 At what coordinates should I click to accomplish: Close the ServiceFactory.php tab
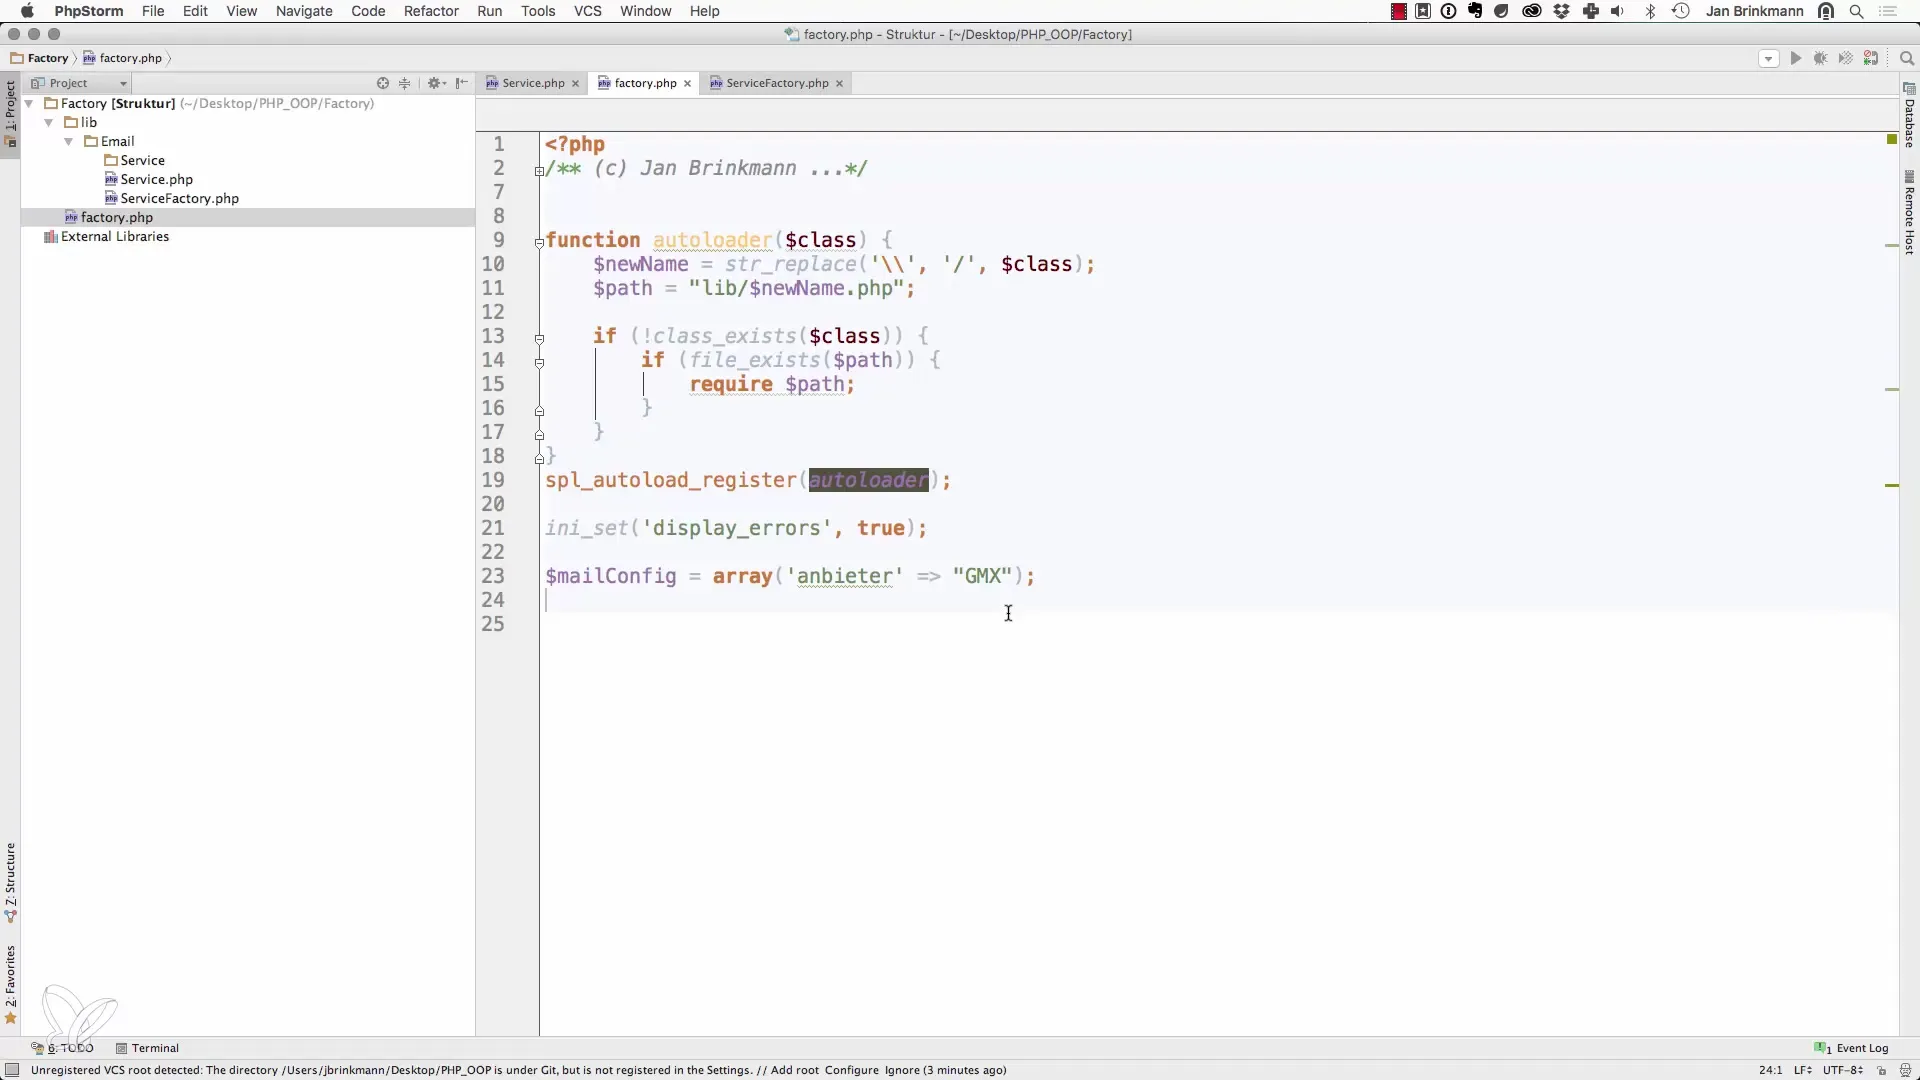coord(839,84)
